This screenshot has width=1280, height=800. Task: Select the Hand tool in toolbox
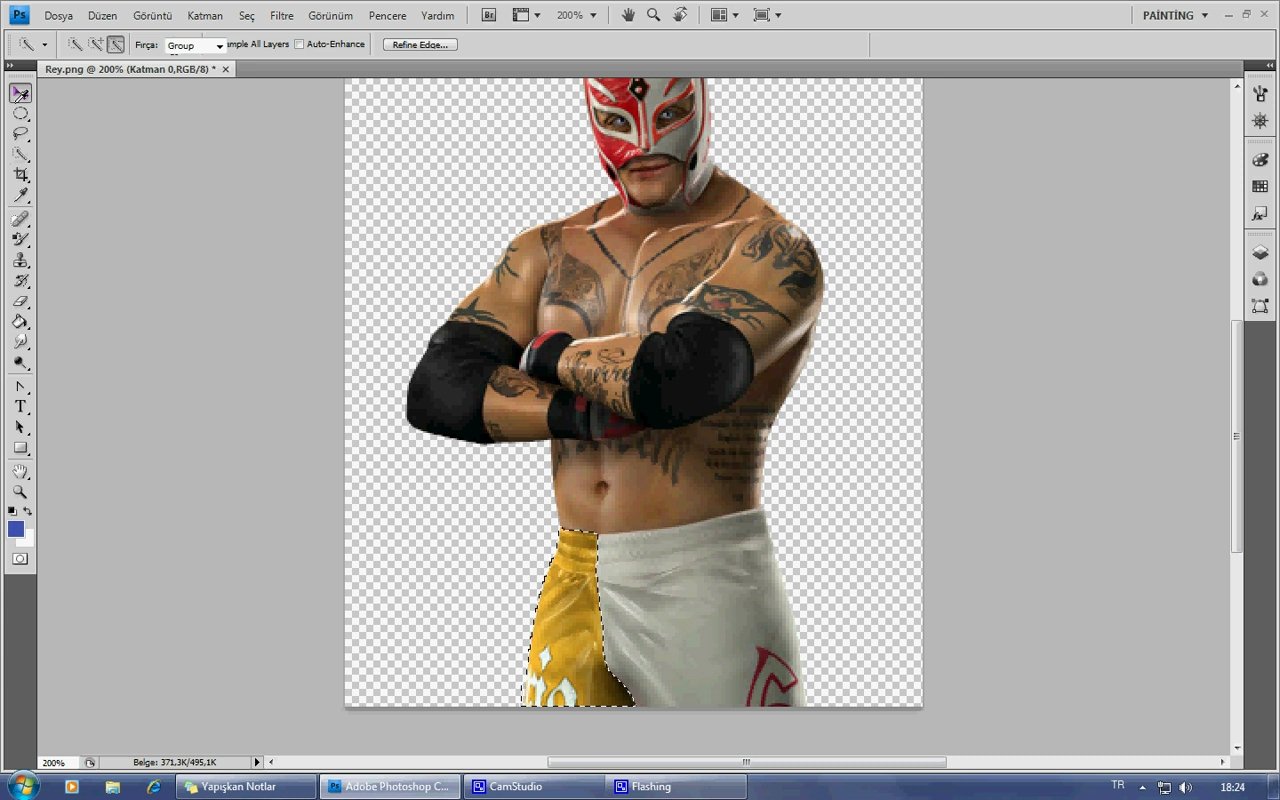click(x=20, y=471)
